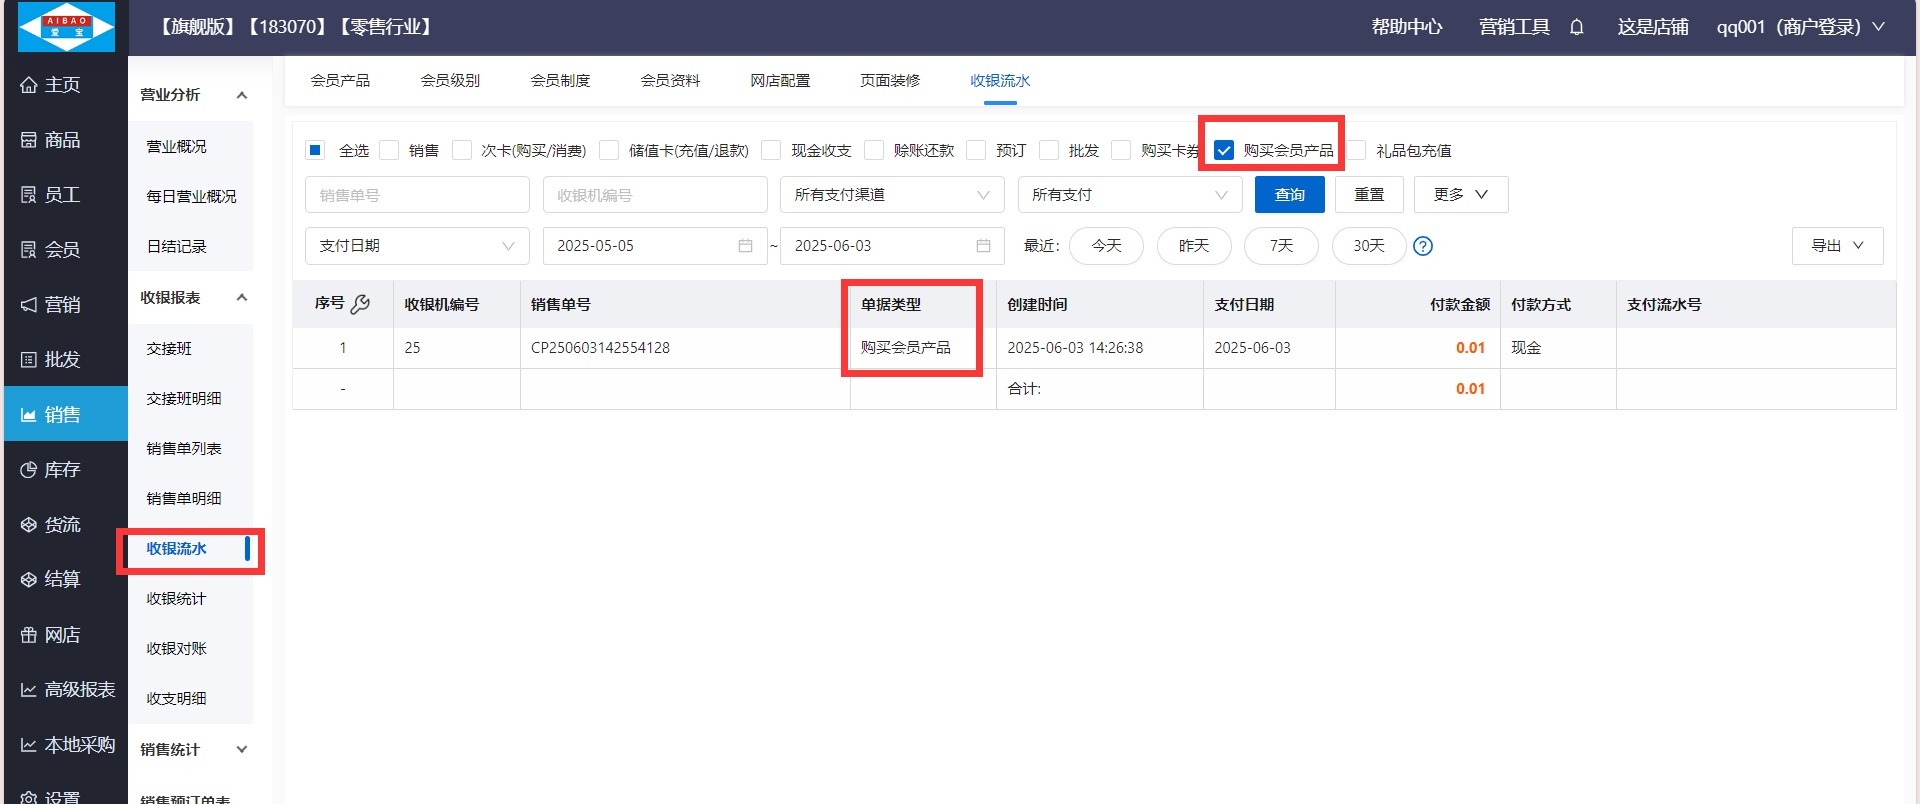The image size is (1920, 804).
Task: Open calendar picker for end date 2025-06-03
Action: 983,246
